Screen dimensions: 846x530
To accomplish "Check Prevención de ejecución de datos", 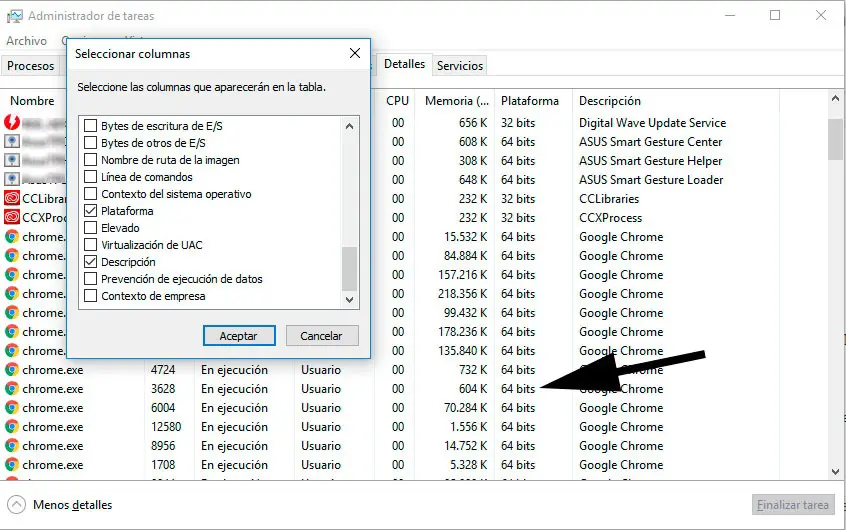I will 91,279.
